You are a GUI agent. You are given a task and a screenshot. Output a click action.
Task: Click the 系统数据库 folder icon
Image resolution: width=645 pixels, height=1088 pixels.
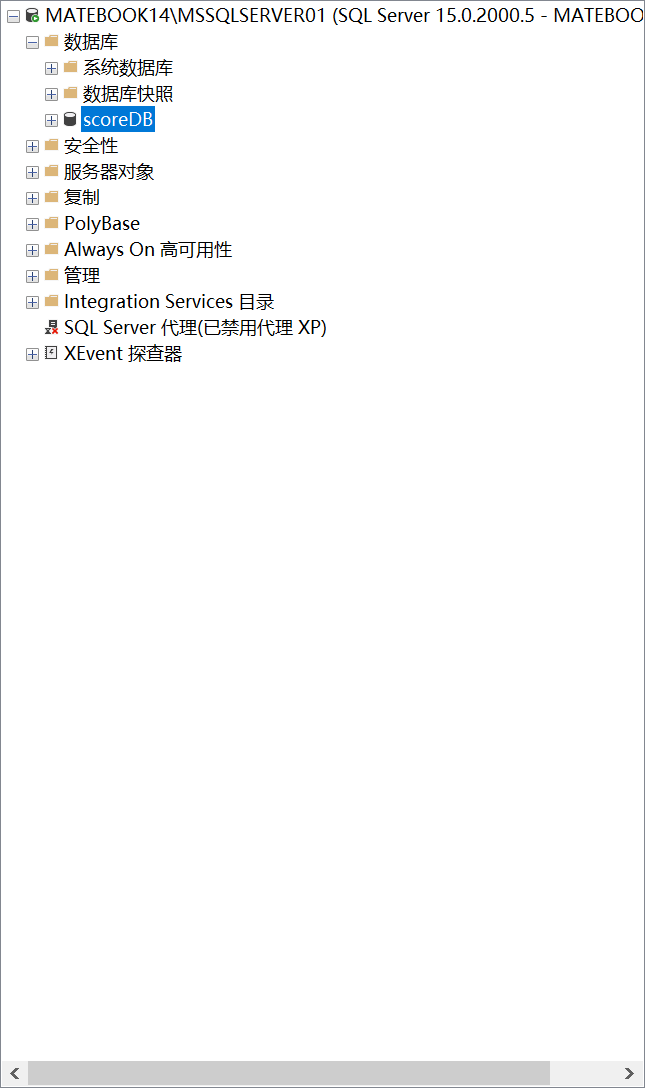[70, 67]
